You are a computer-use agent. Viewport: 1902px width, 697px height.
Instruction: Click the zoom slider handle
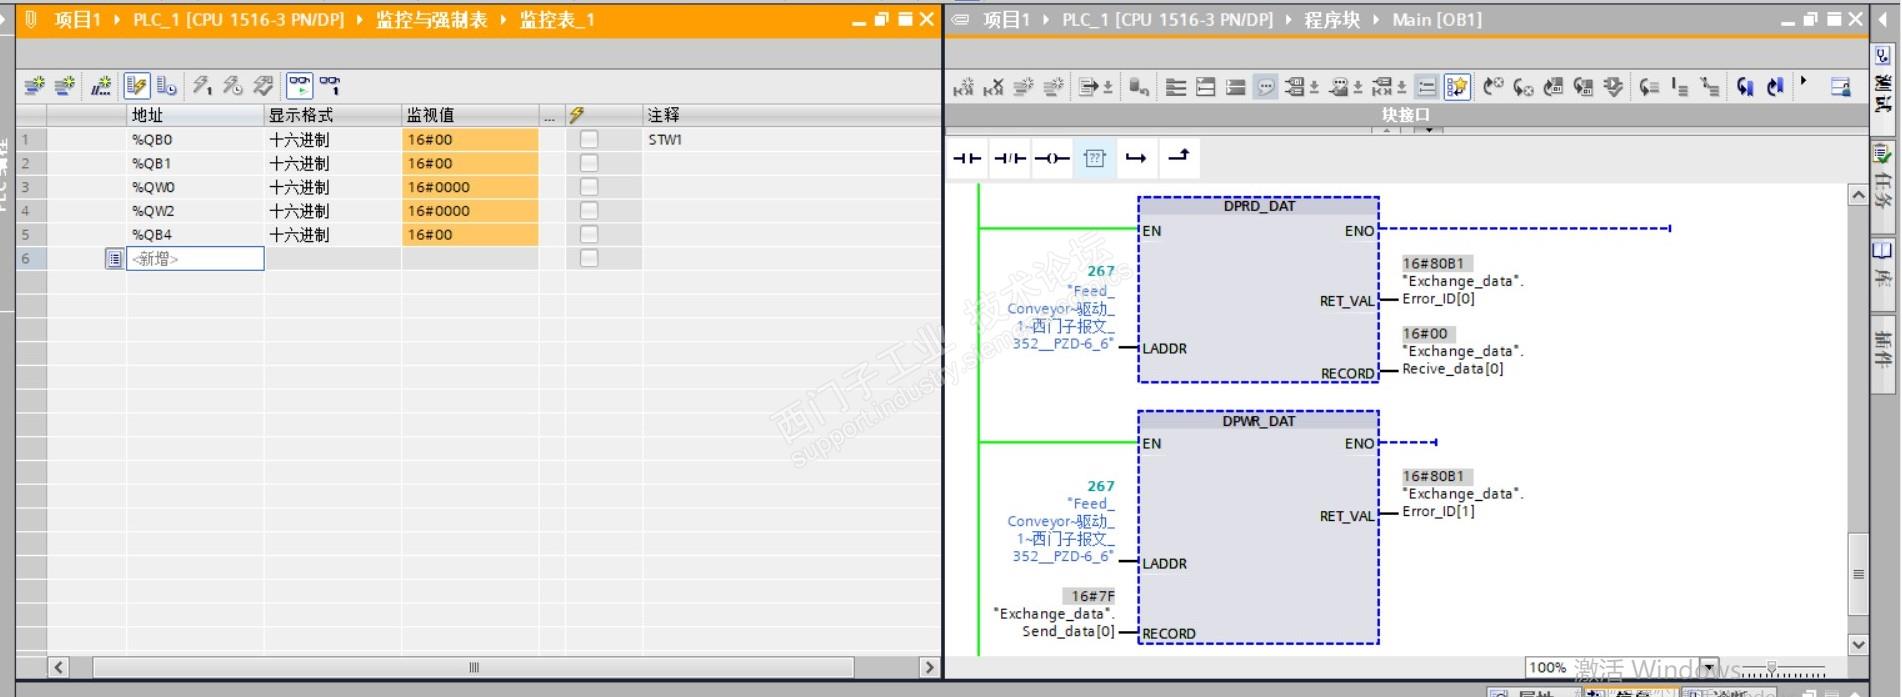click(1771, 668)
